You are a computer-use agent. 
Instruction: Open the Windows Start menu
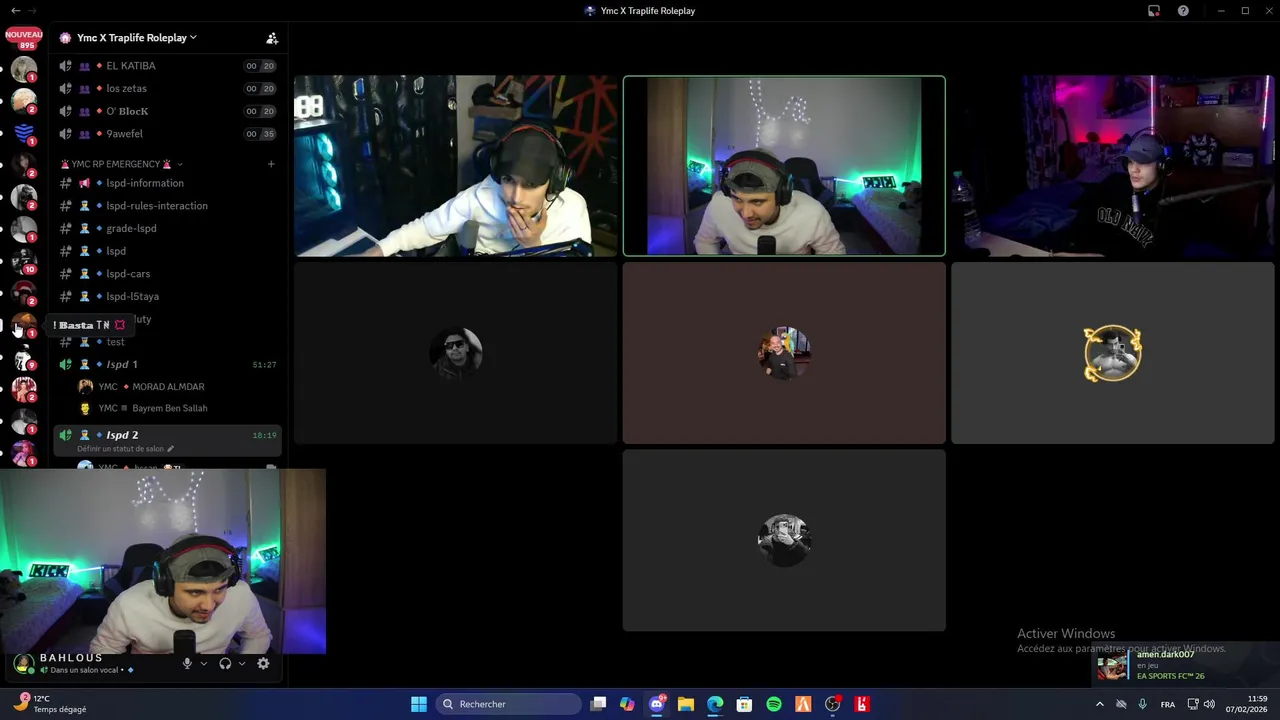tap(419, 704)
